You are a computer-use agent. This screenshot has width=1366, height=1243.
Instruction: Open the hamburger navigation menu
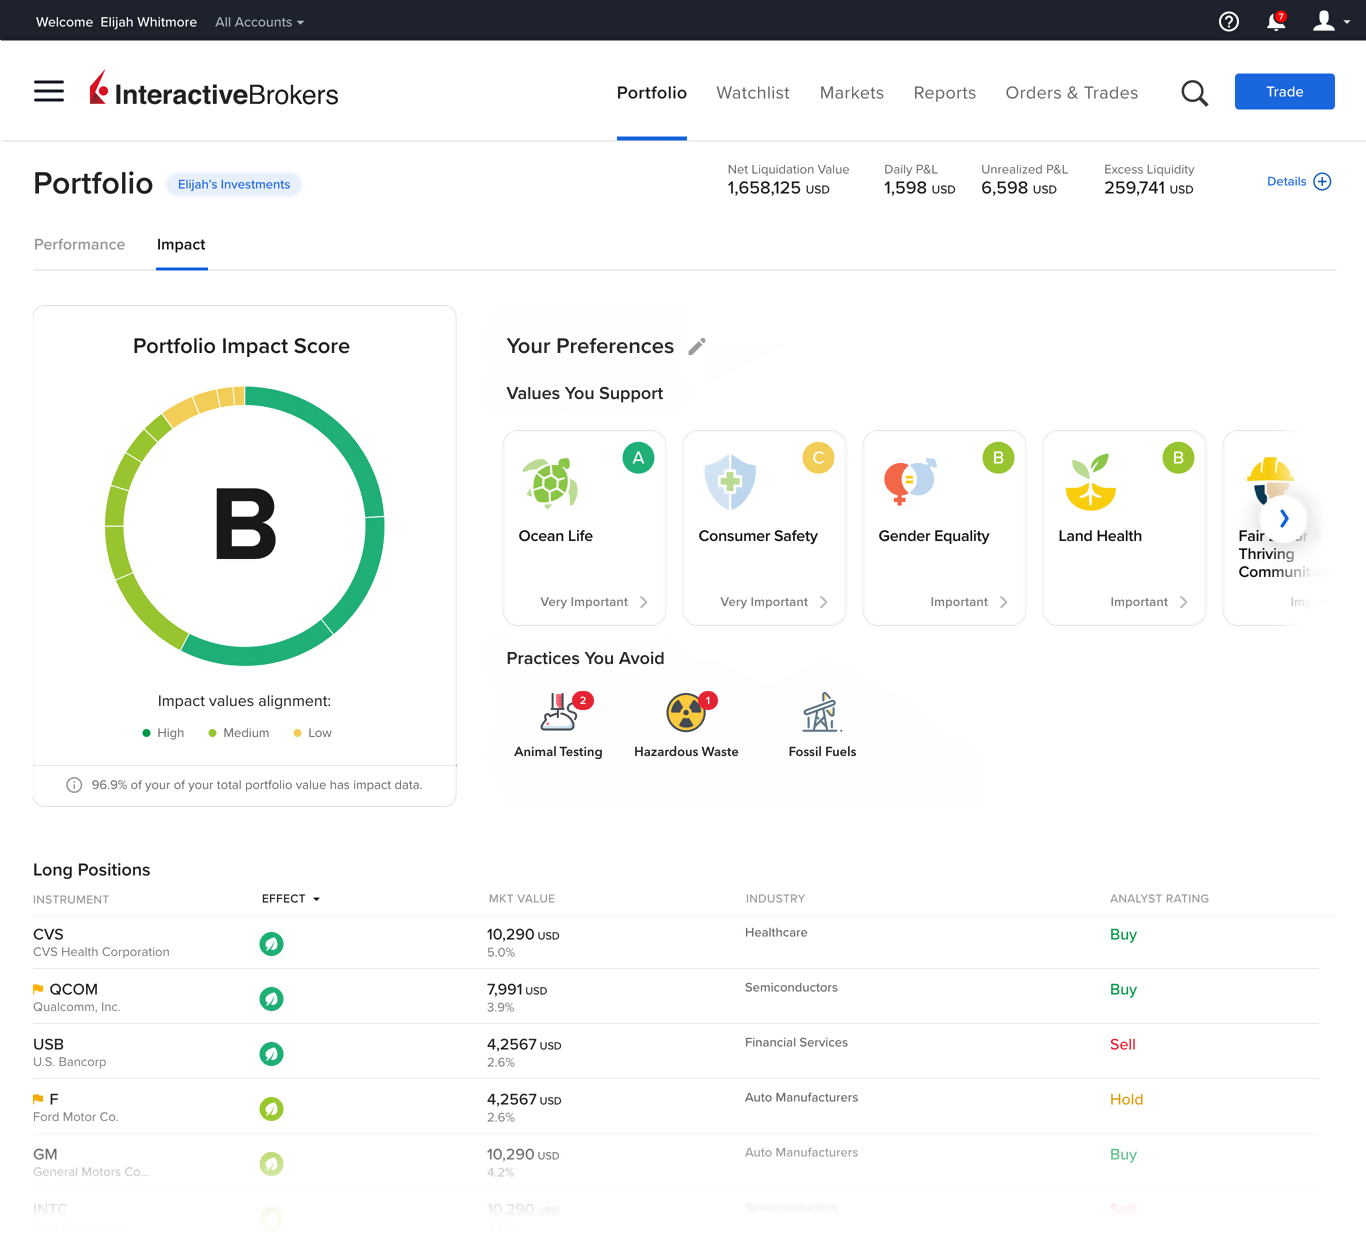pos(48,91)
